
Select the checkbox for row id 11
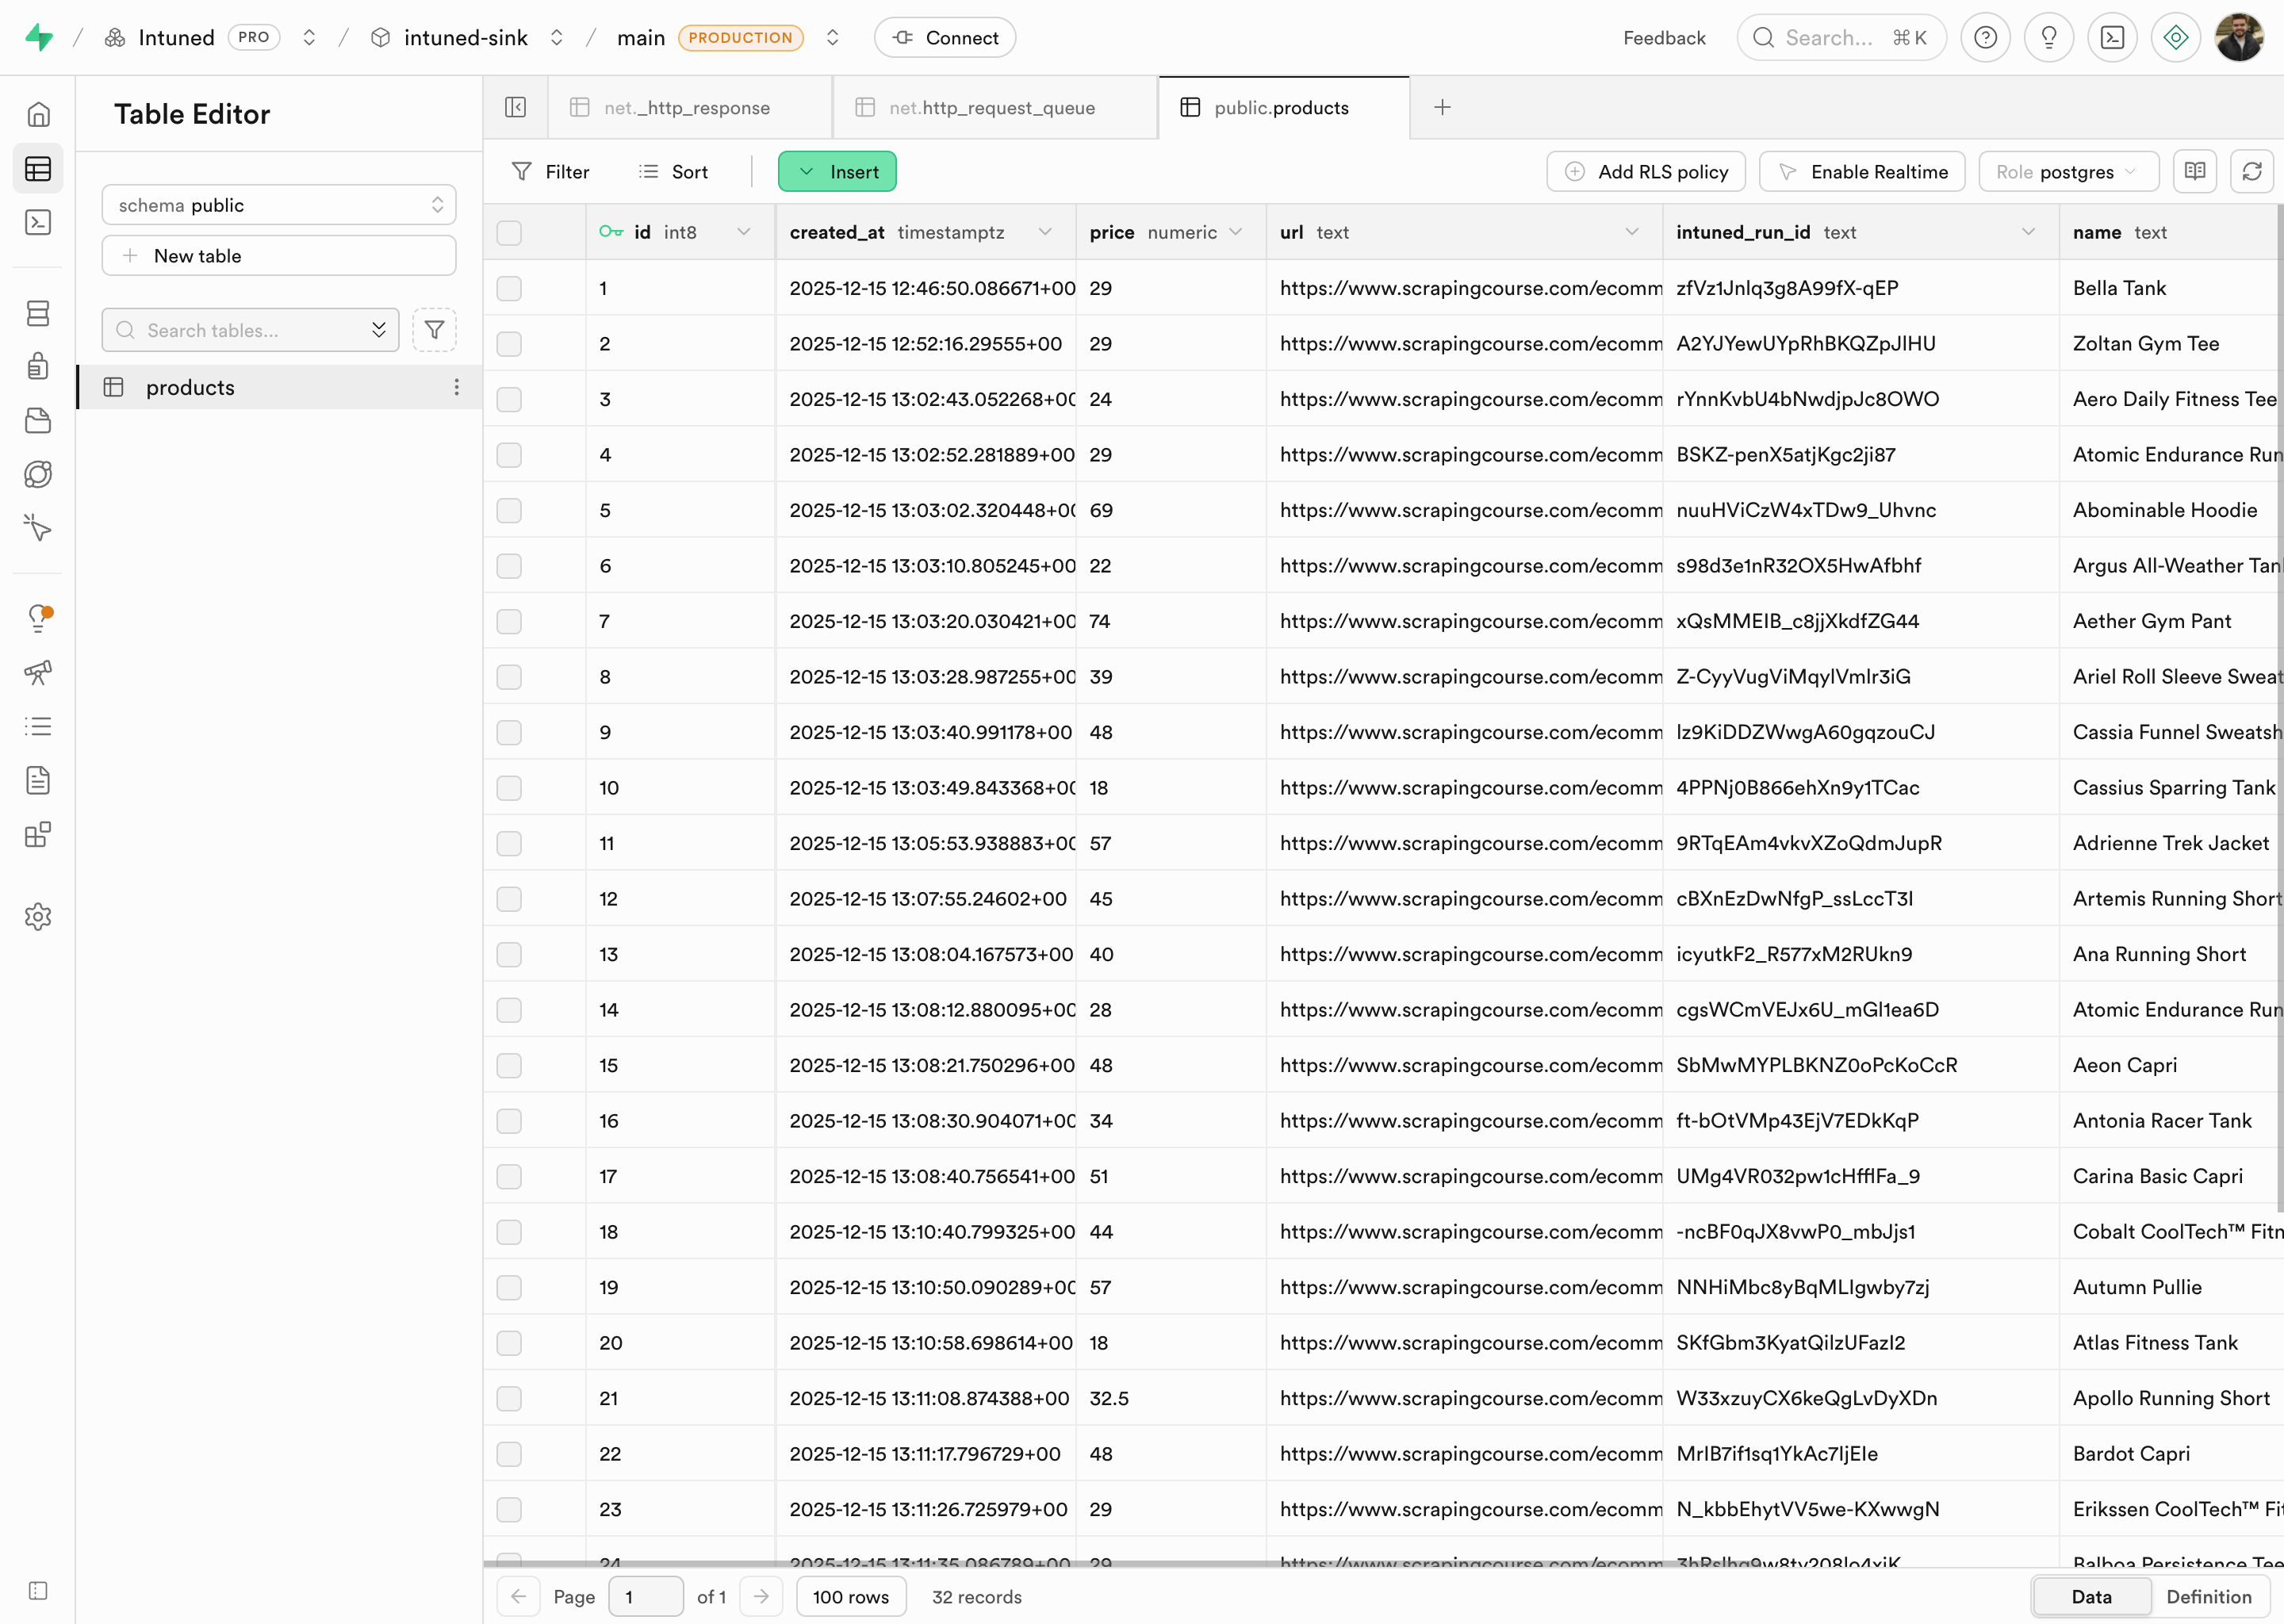coord(509,843)
